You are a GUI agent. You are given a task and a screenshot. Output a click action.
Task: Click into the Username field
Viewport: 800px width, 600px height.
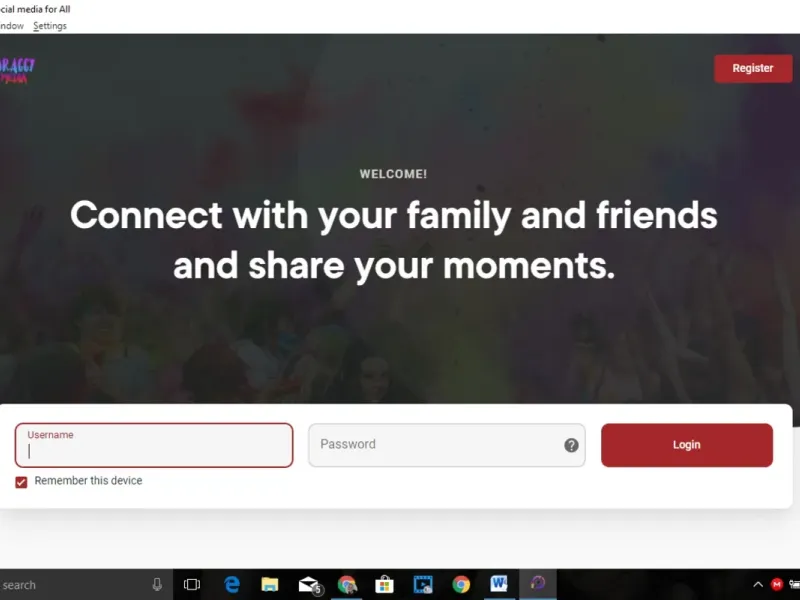[154, 445]
